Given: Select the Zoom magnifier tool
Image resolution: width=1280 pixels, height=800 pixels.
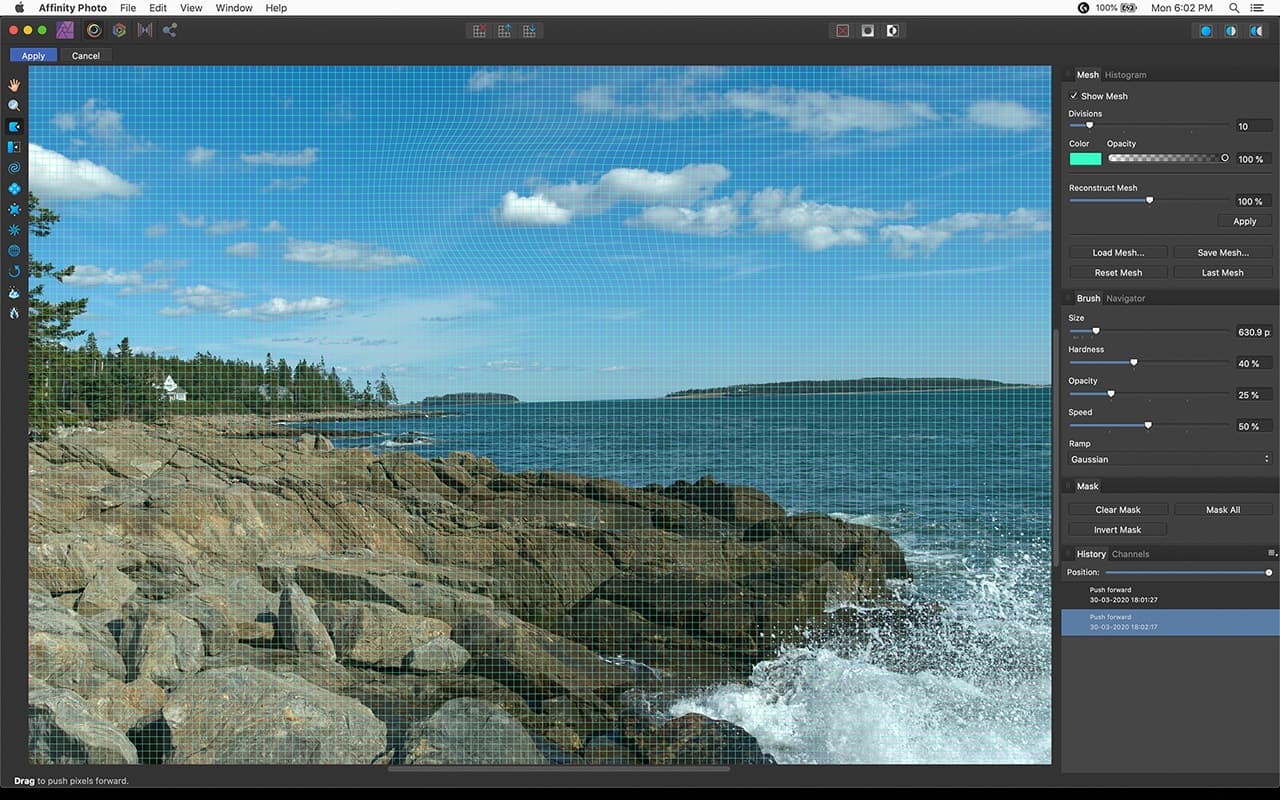Looking at the screenshot, I should [14, 105].
